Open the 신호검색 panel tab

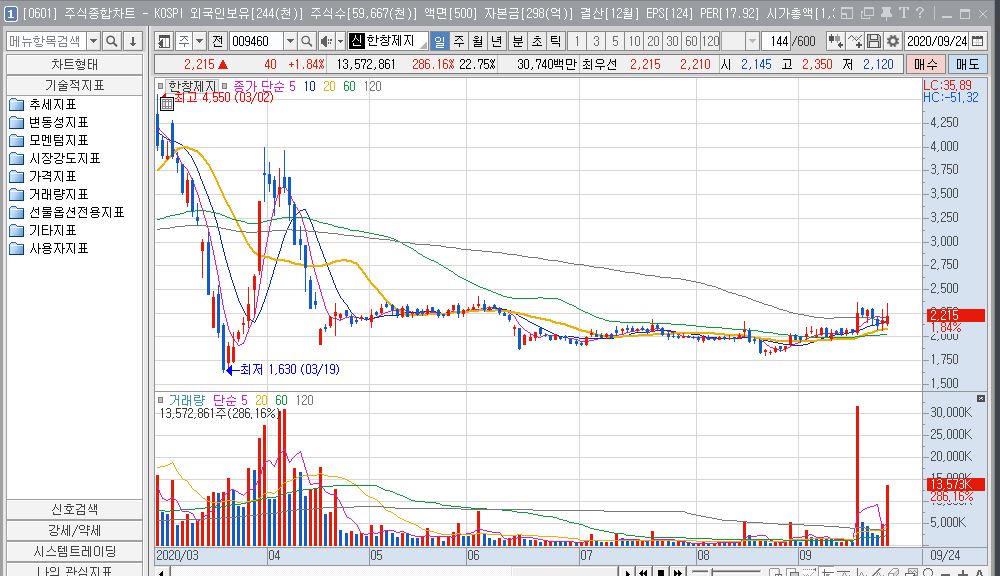(75, 509)
